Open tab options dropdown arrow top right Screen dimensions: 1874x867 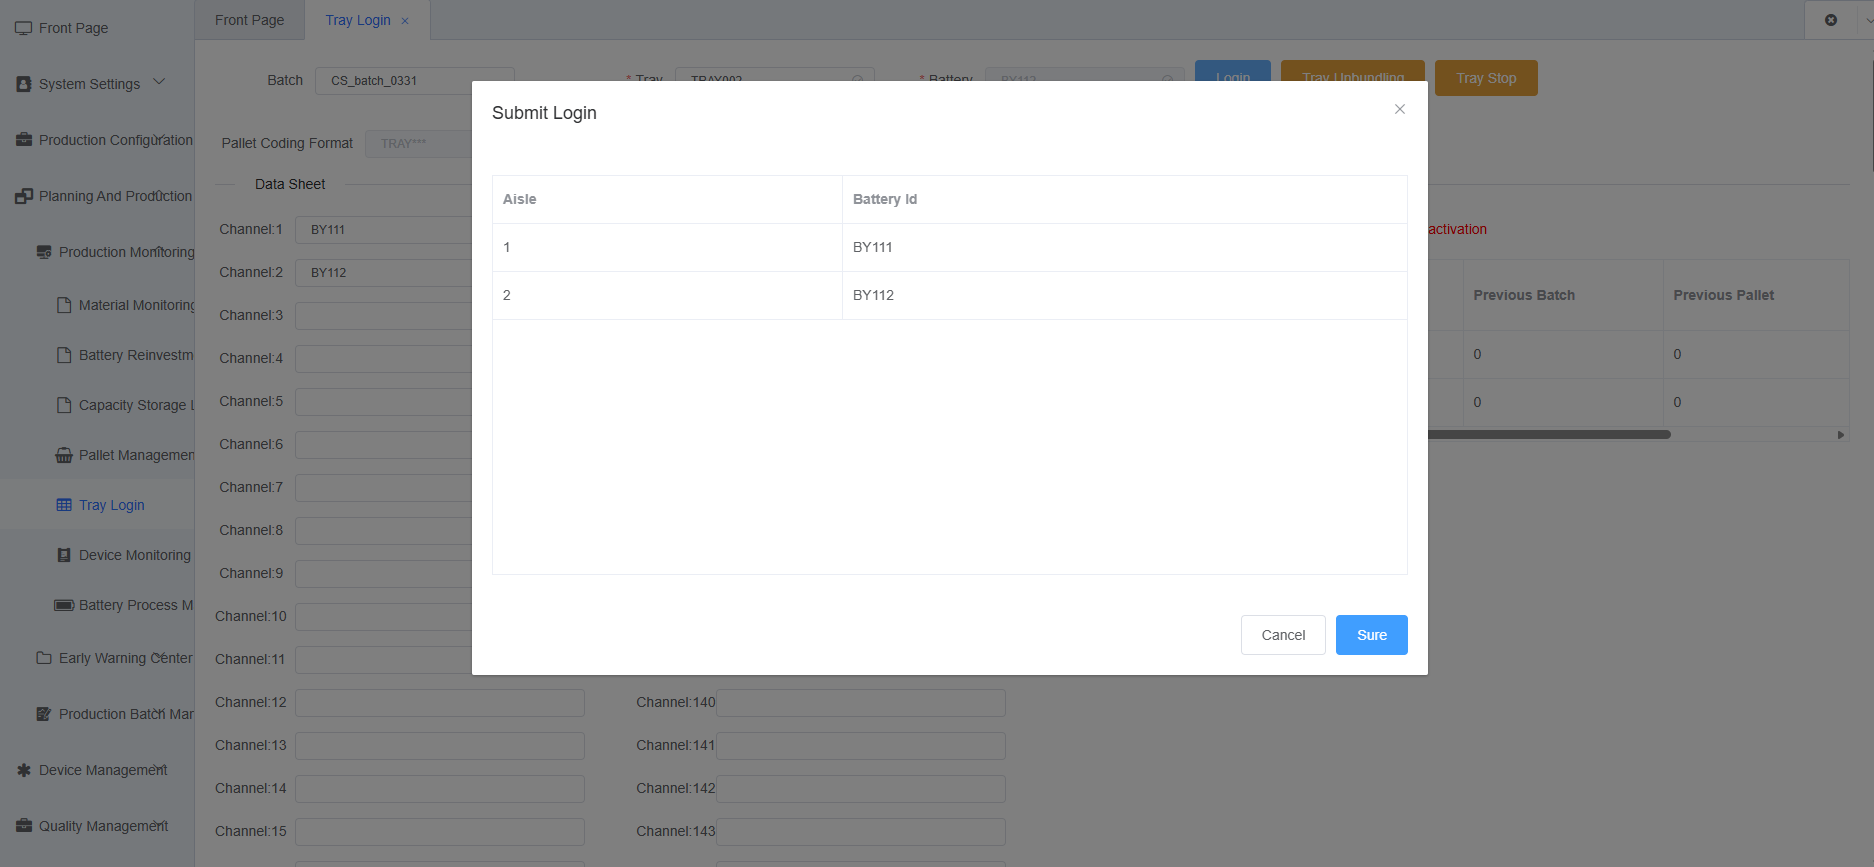coord(1869,20)
